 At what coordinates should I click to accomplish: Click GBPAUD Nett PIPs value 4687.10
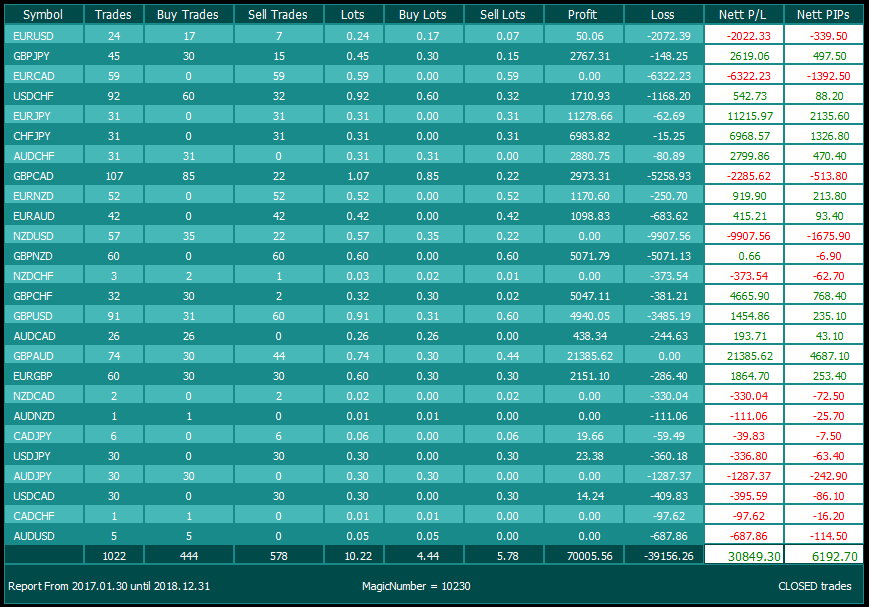pos(829,356)
